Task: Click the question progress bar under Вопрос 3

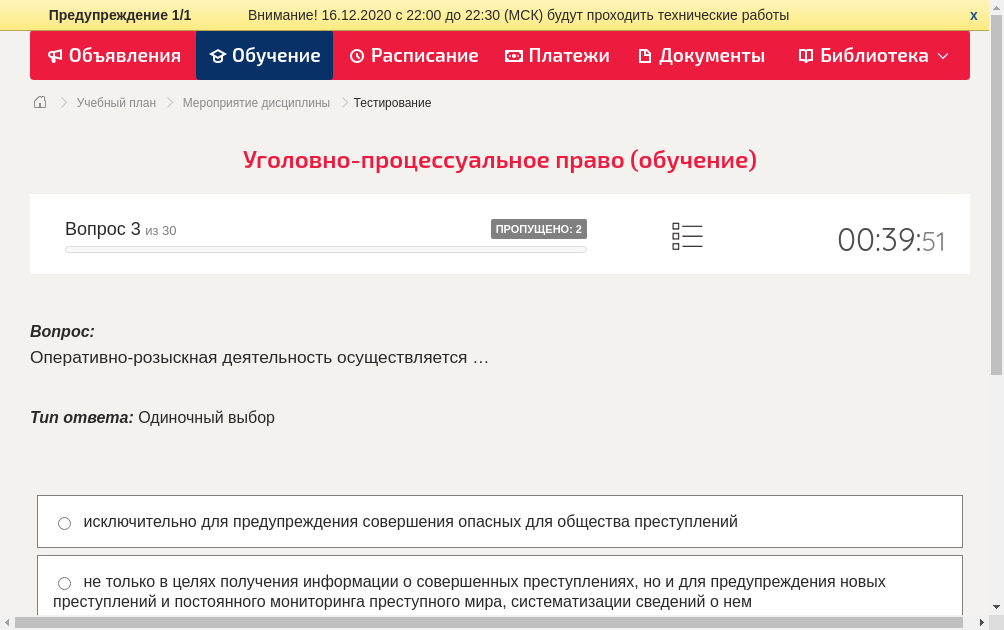Action: click(x=325, y=249)
